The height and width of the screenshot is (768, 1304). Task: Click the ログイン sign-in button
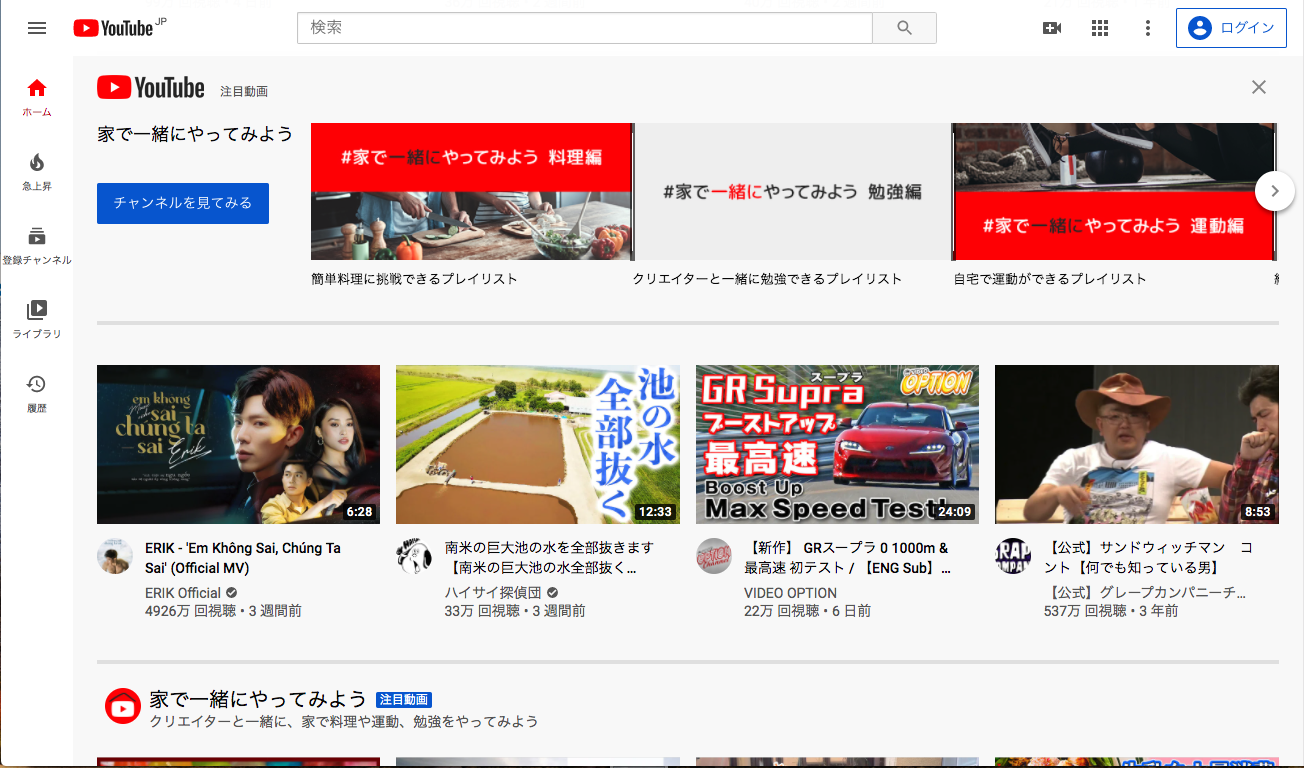click(x=1231, y=28)
